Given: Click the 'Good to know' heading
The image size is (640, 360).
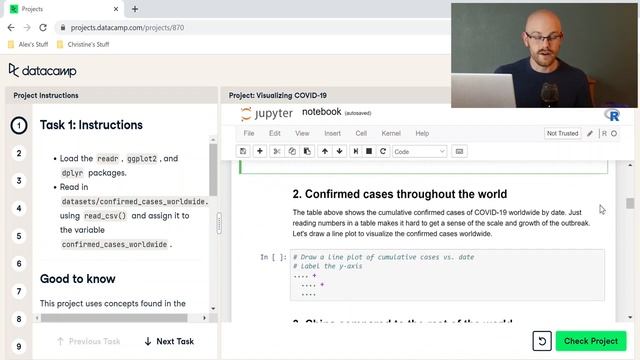Looking at the screenshot, I should click(x=78, y=279).
